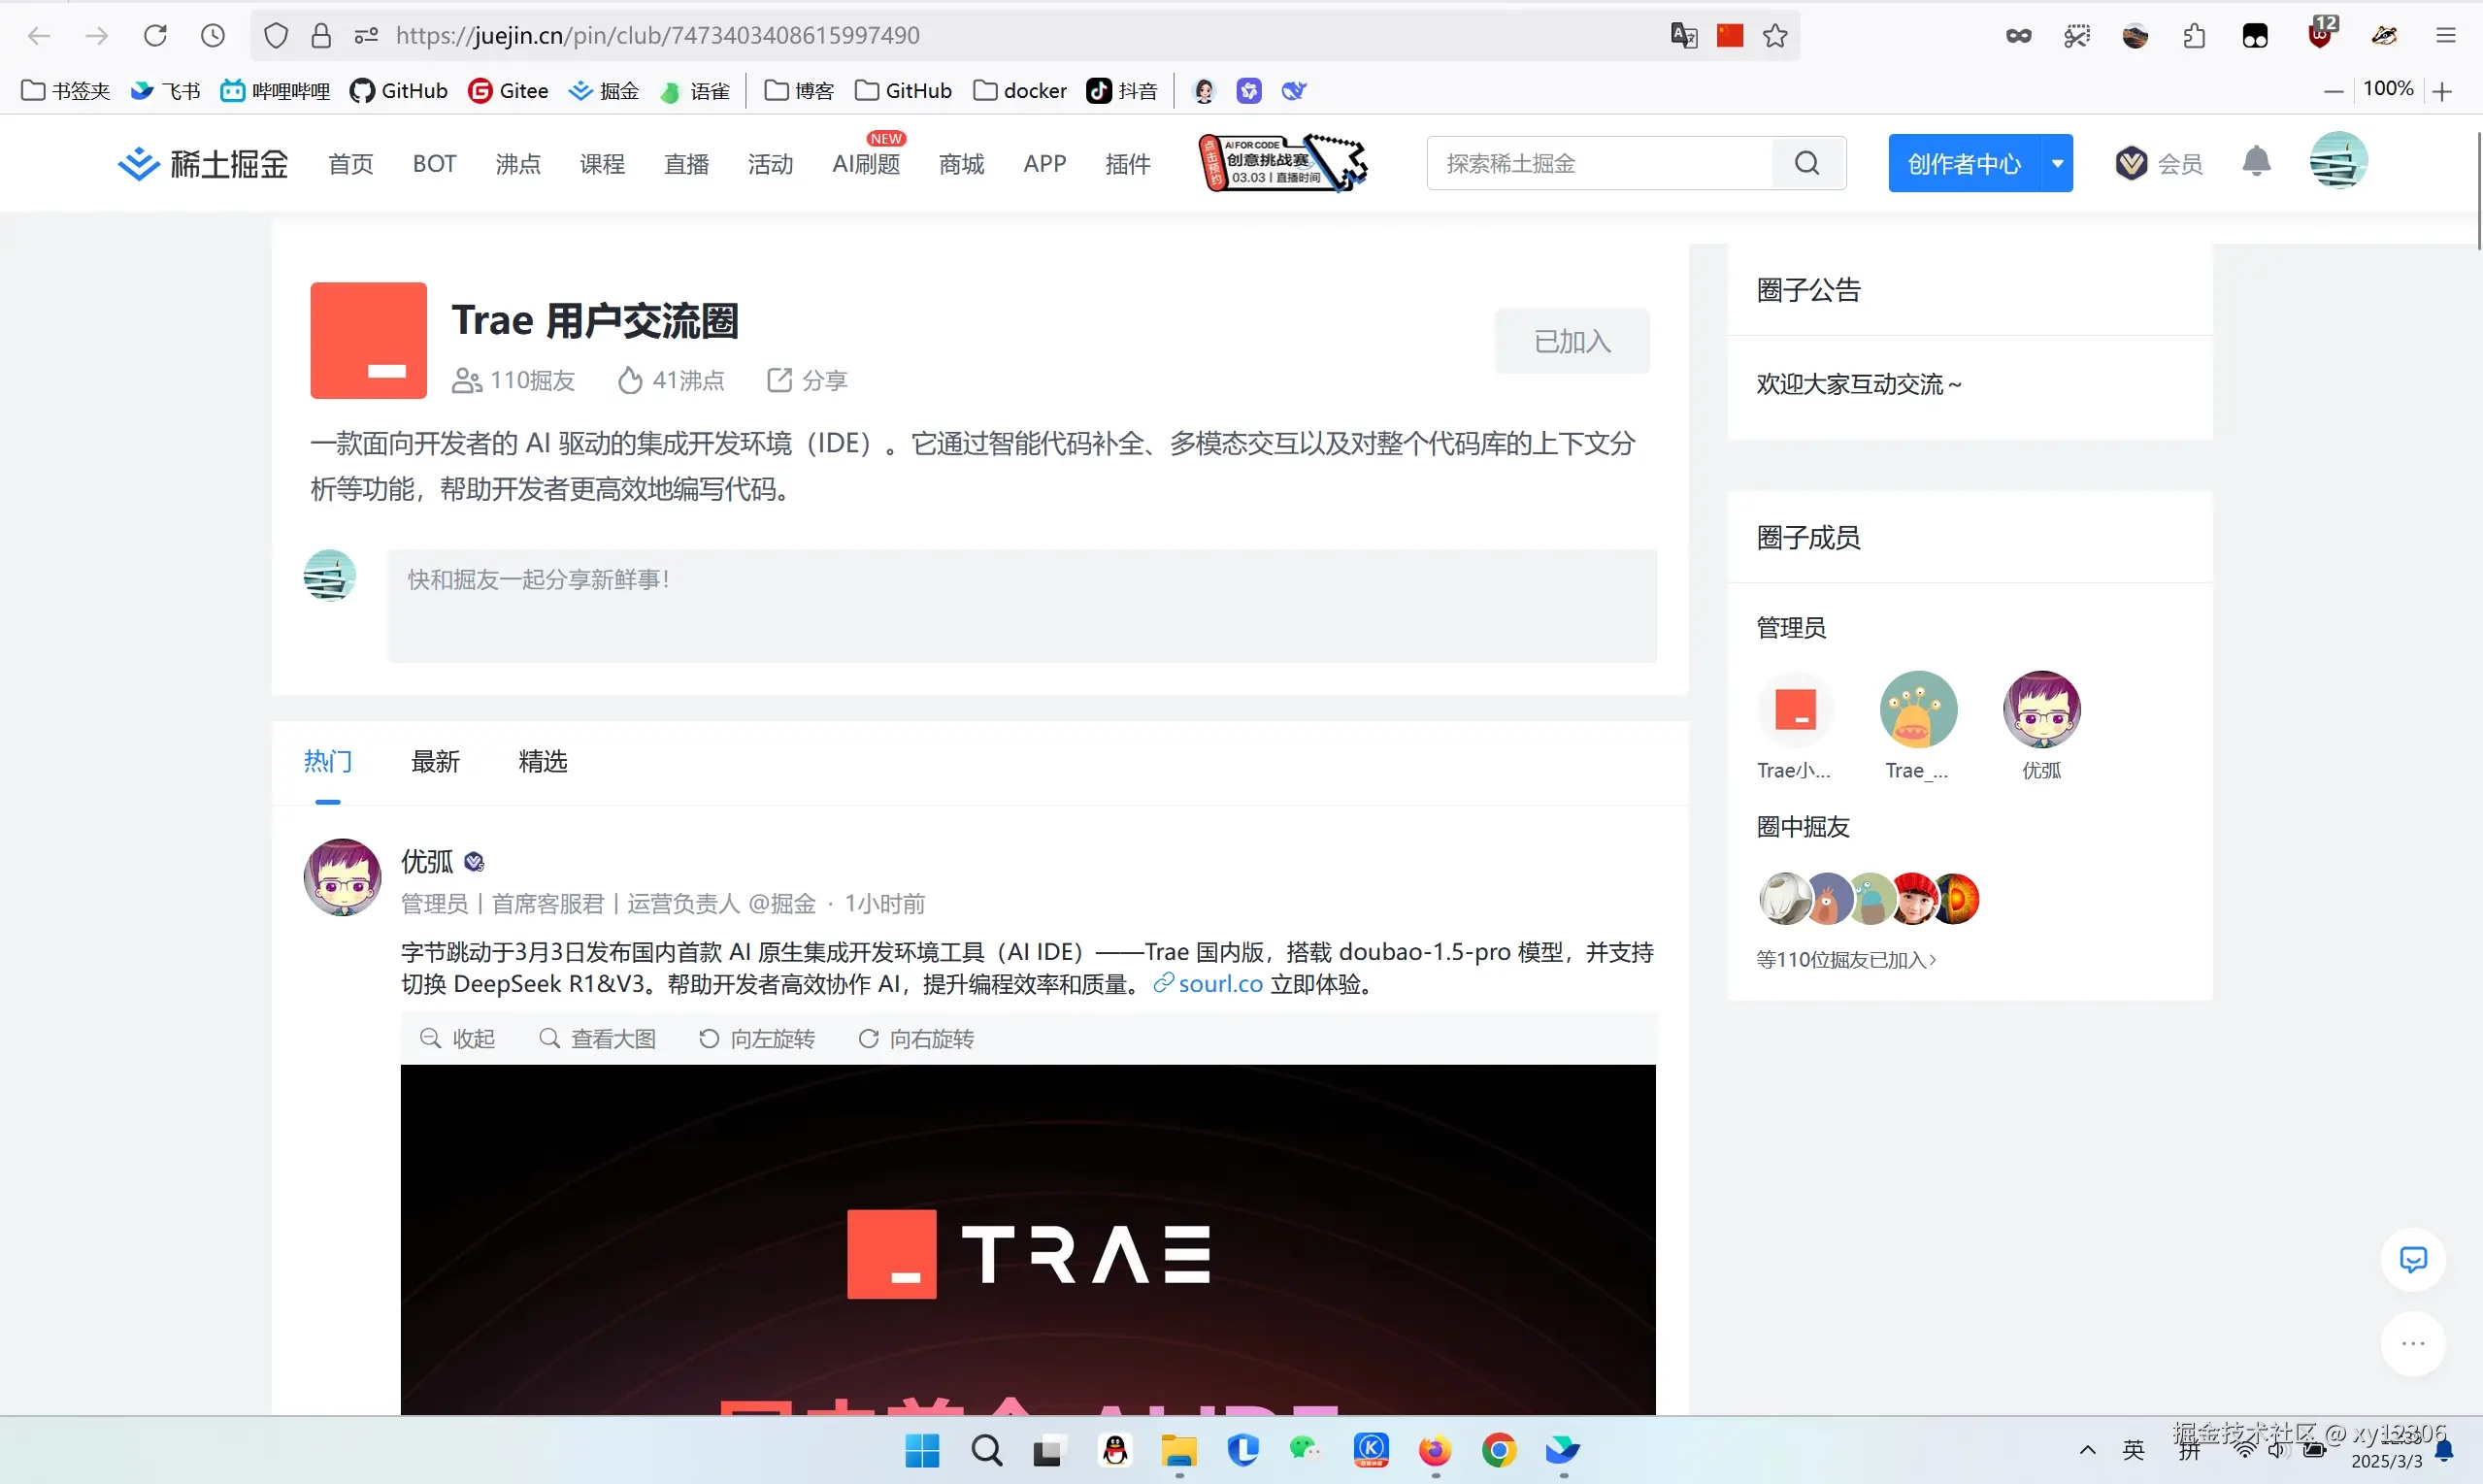Bookmark this page via the star icon
Screen dimensions: 2483x1484
(x=1774, y=34)
